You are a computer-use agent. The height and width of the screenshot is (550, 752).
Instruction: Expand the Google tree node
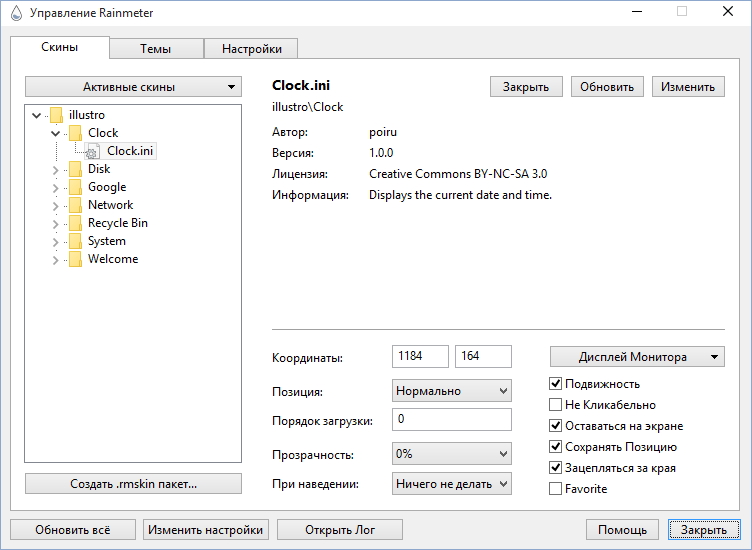coord(56,188)
